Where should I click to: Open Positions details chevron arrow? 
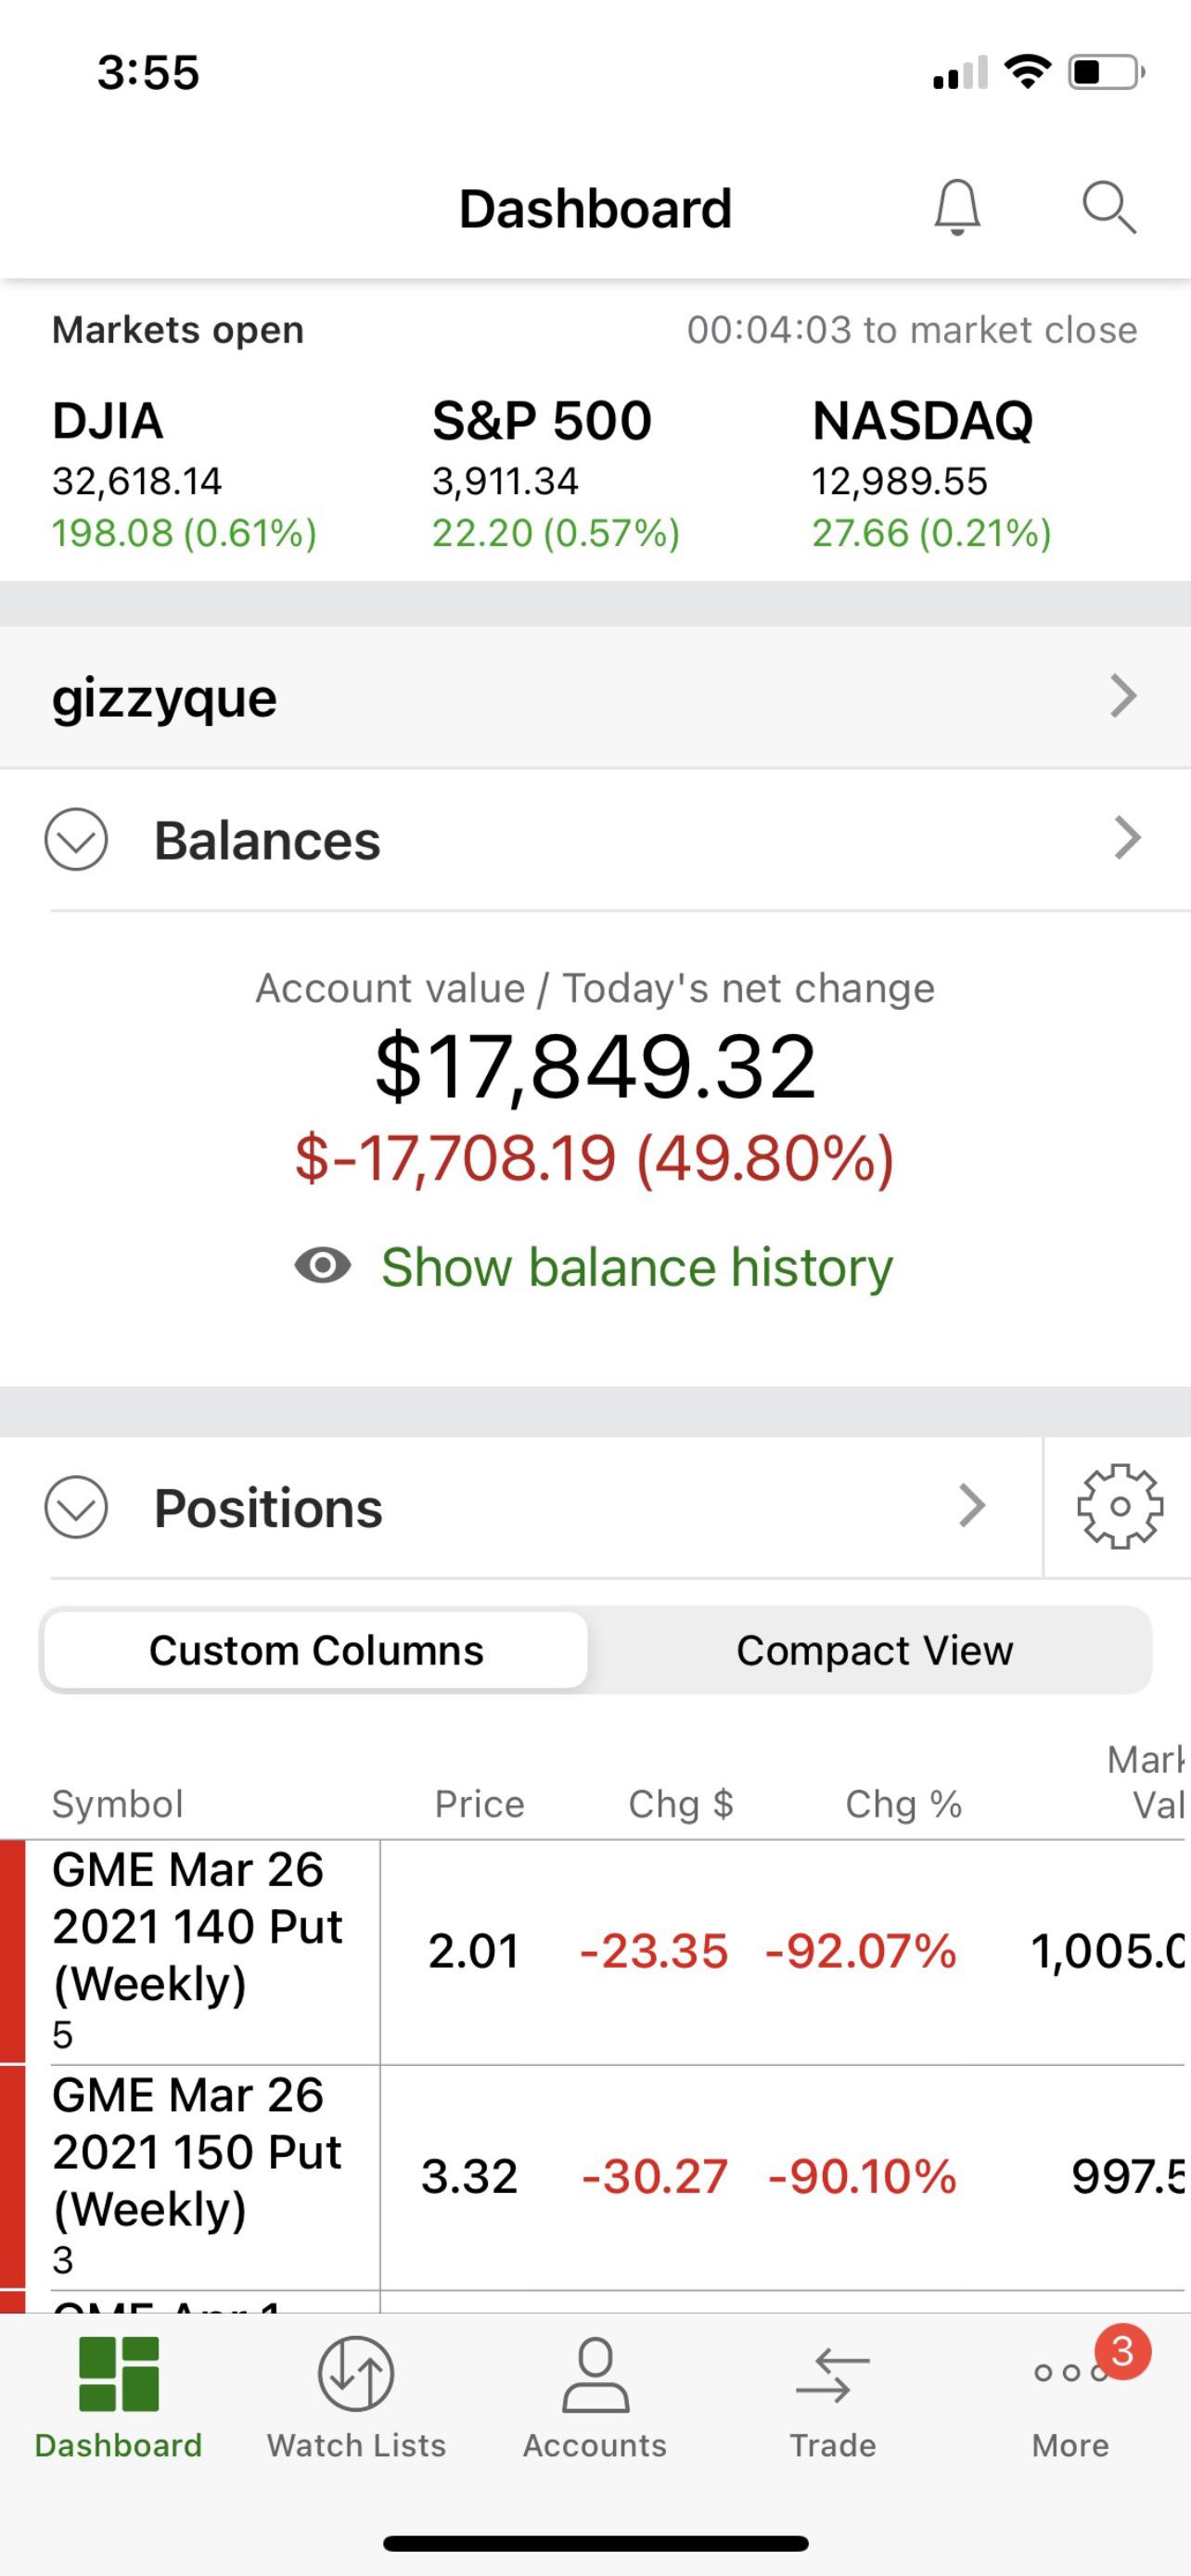(972, 1506)
